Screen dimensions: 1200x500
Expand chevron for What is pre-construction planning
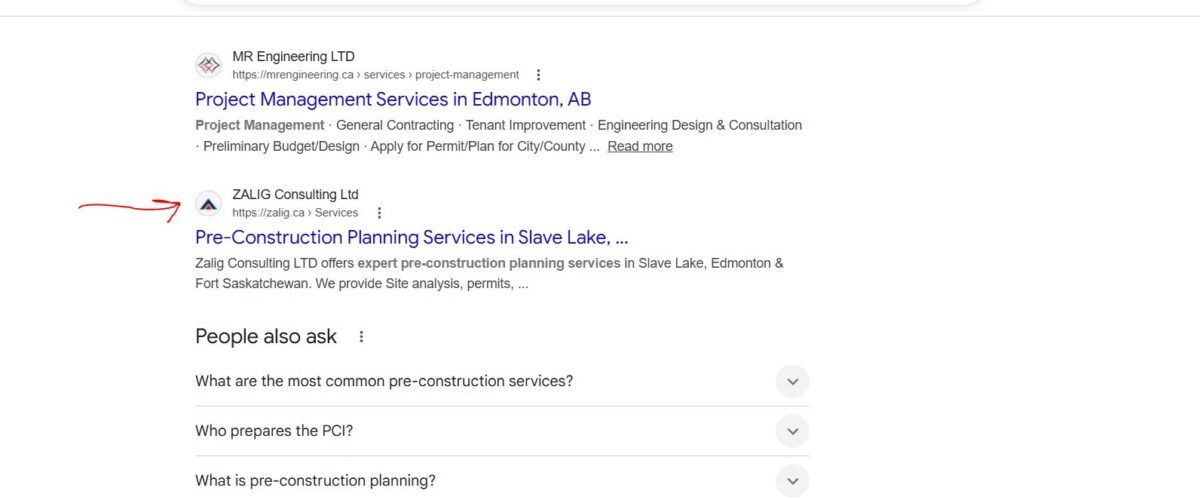pyautogui.click(x=792, y=481)
